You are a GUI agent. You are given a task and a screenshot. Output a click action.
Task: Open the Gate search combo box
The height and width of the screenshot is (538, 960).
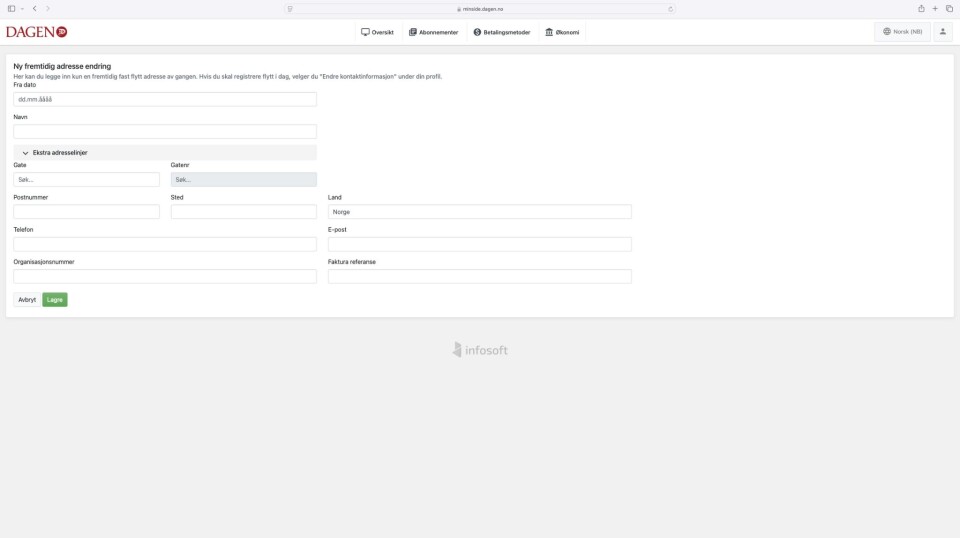click(86, 180)
